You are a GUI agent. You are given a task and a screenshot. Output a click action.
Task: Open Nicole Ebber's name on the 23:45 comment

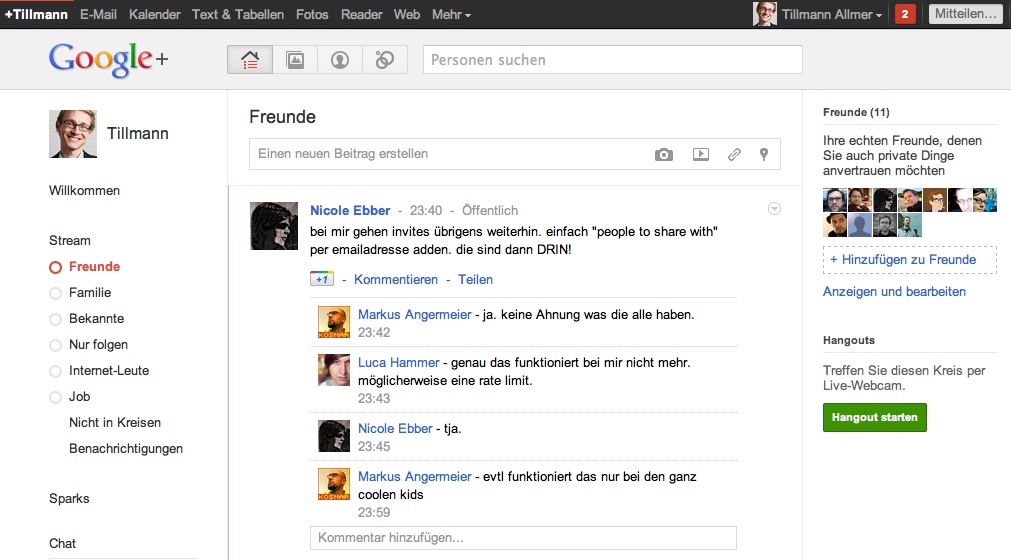pos(395,429)
